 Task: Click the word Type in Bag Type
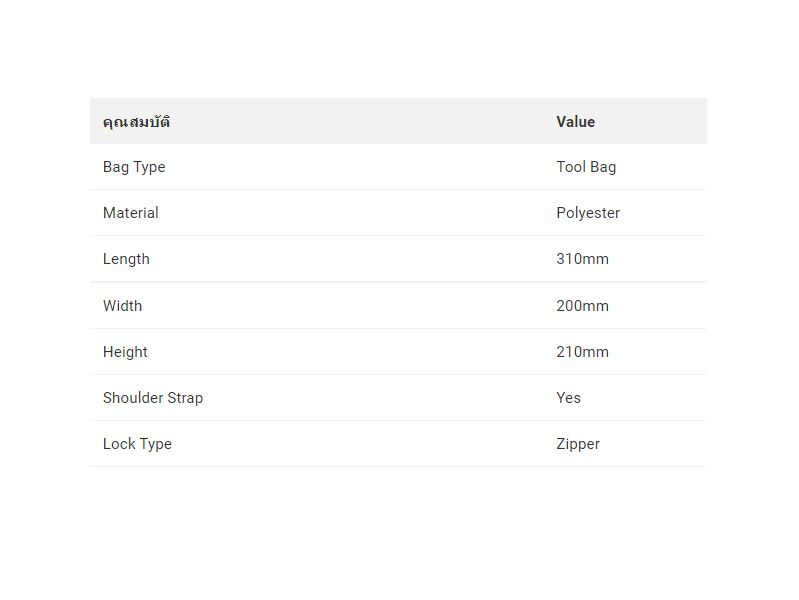[149, 167]
